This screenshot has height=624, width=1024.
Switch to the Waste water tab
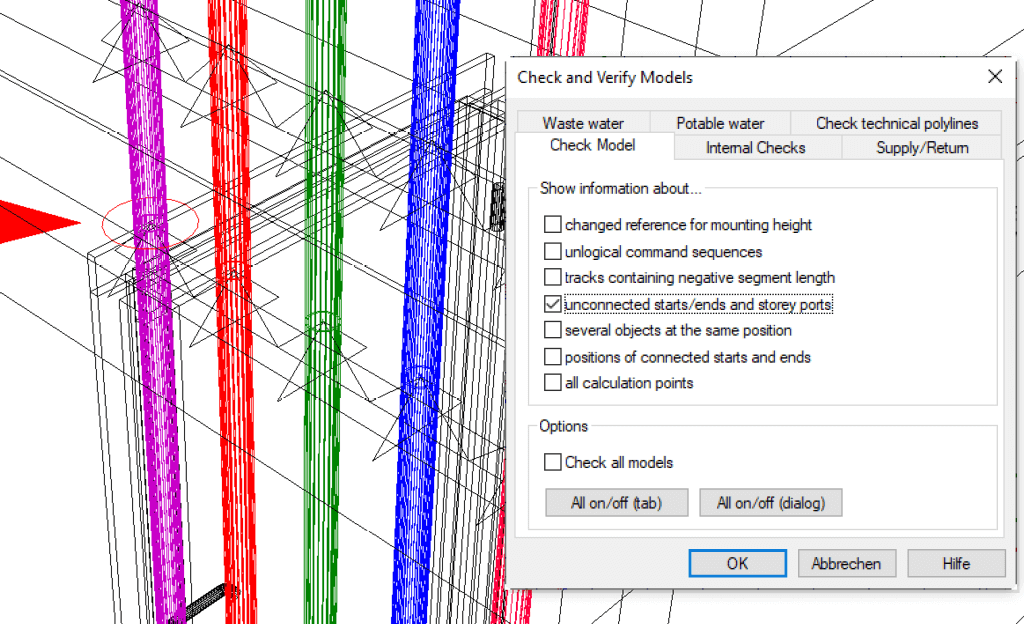click(583, 123)
